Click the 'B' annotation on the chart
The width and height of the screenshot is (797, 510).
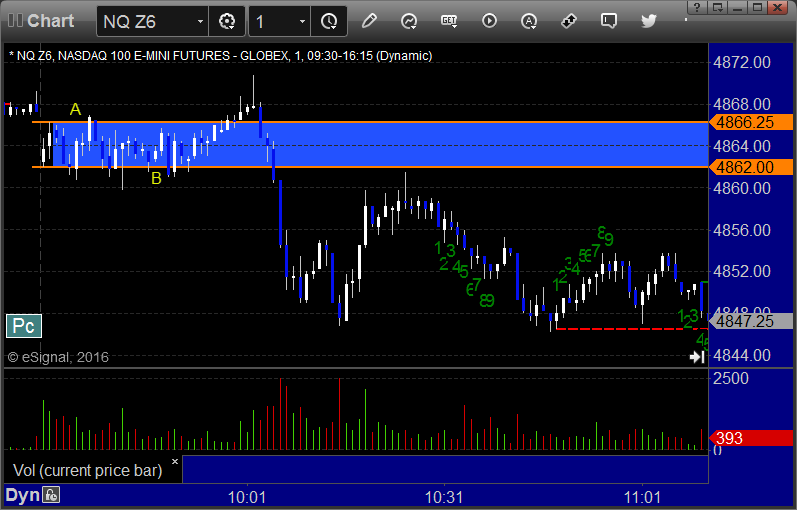156,178
